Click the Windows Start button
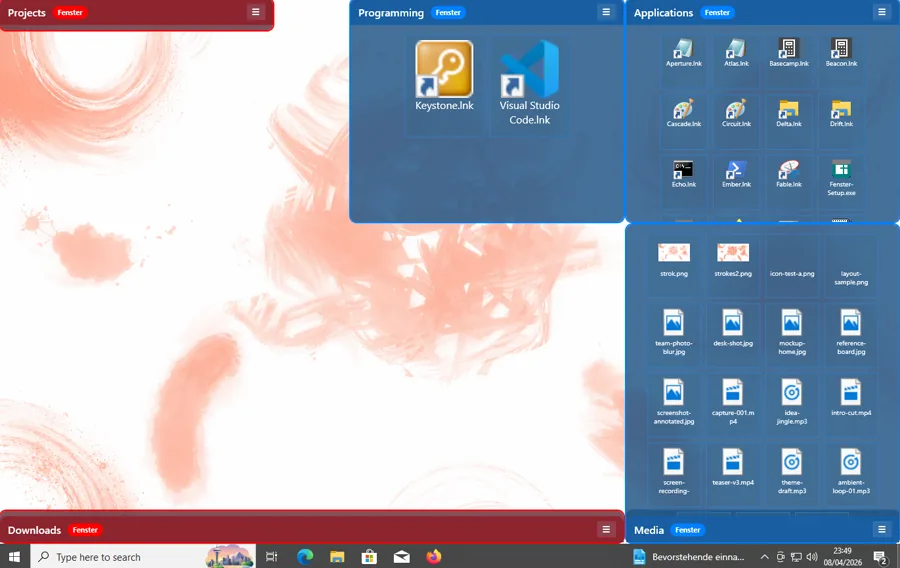This screenshot has height=568, width=900. point(15,557)
